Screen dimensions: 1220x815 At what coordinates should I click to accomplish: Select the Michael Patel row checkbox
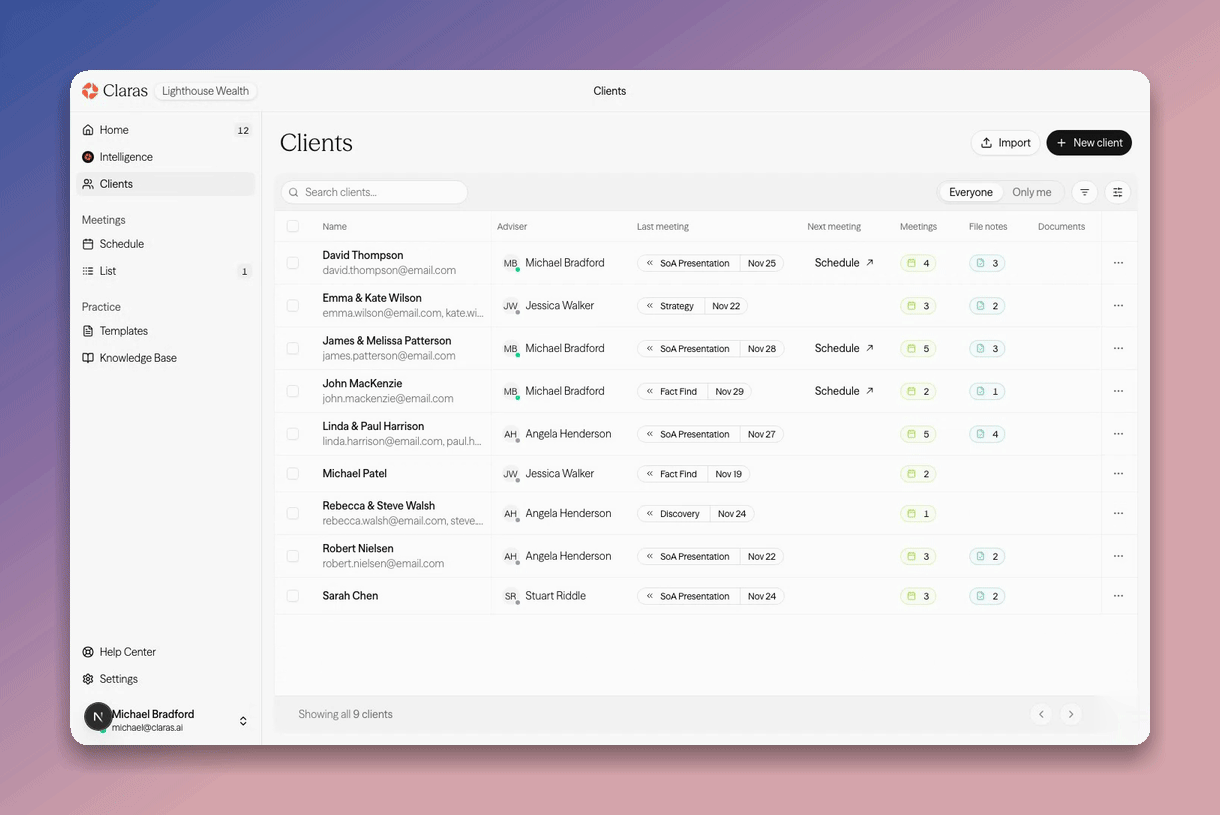pyautogui.click(x=293, y=474)
